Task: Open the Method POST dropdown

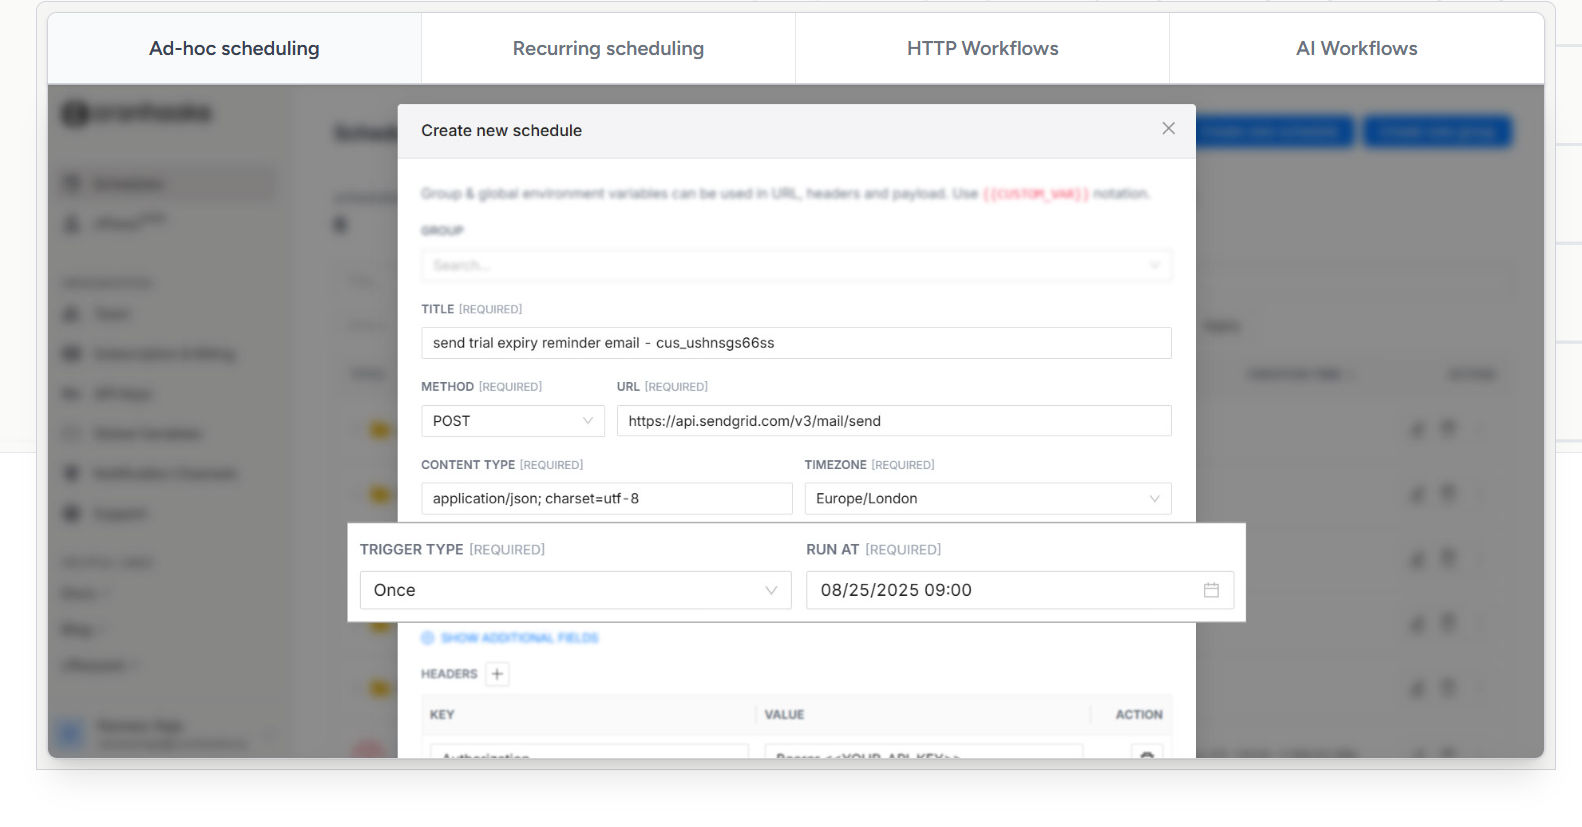Action: point(512,421)
